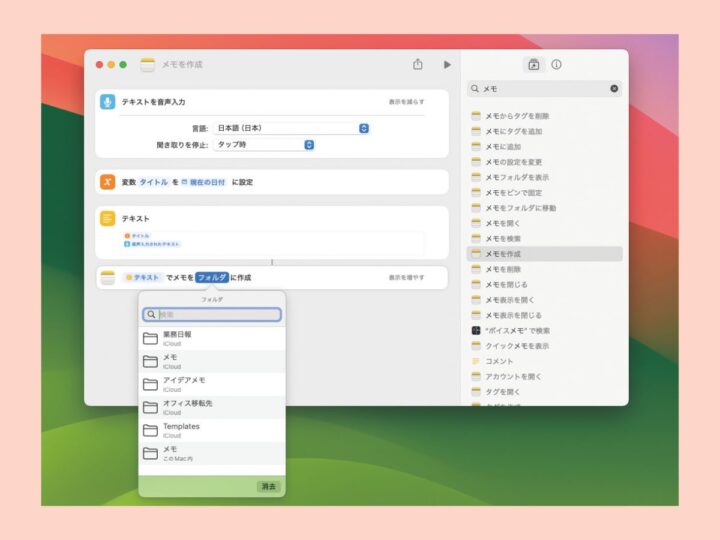Choose the メモにタグを追加 action
This screenshot has height=540, width=720.
[x=545, y=131]
